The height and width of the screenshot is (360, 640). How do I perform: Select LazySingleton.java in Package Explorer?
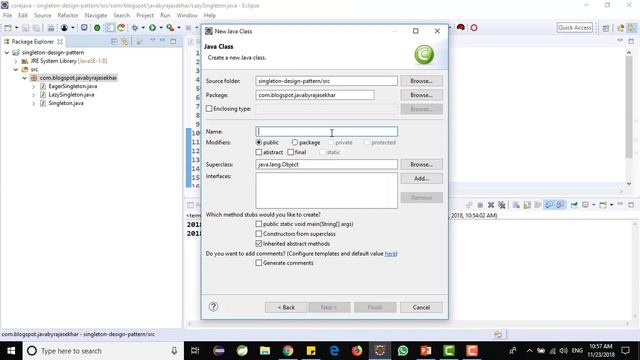pyautogui.click(x=71, y=95)
